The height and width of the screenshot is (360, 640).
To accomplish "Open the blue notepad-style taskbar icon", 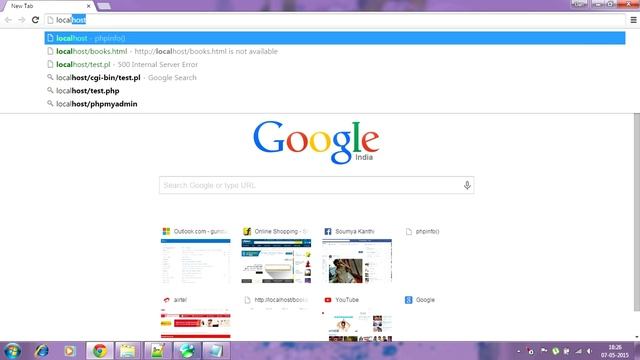I will pos(216,351).
